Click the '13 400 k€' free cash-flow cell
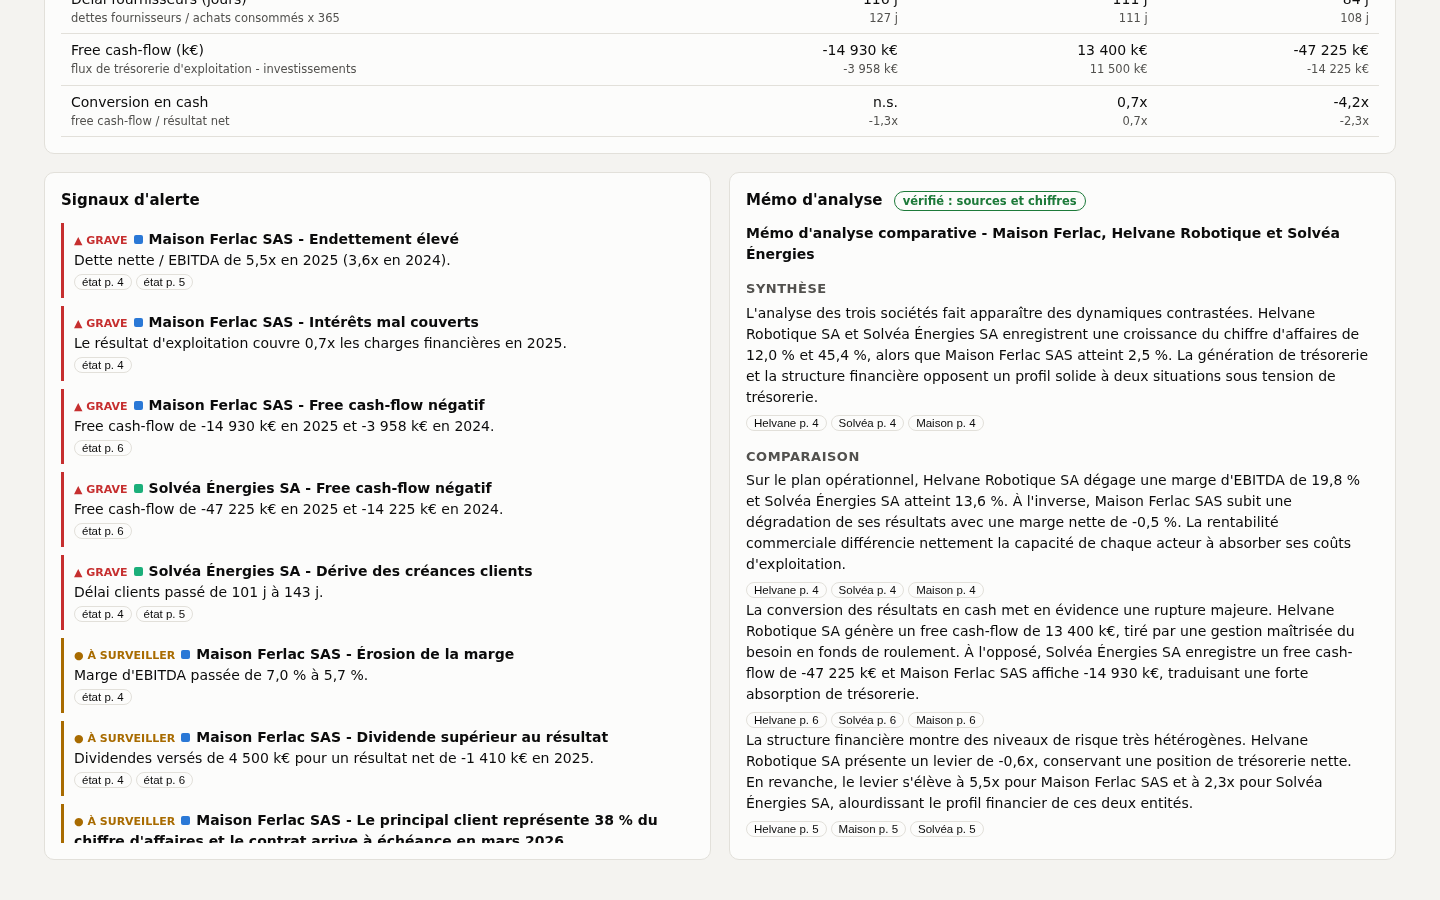 pyautogui.click(x=1112, y=50)
